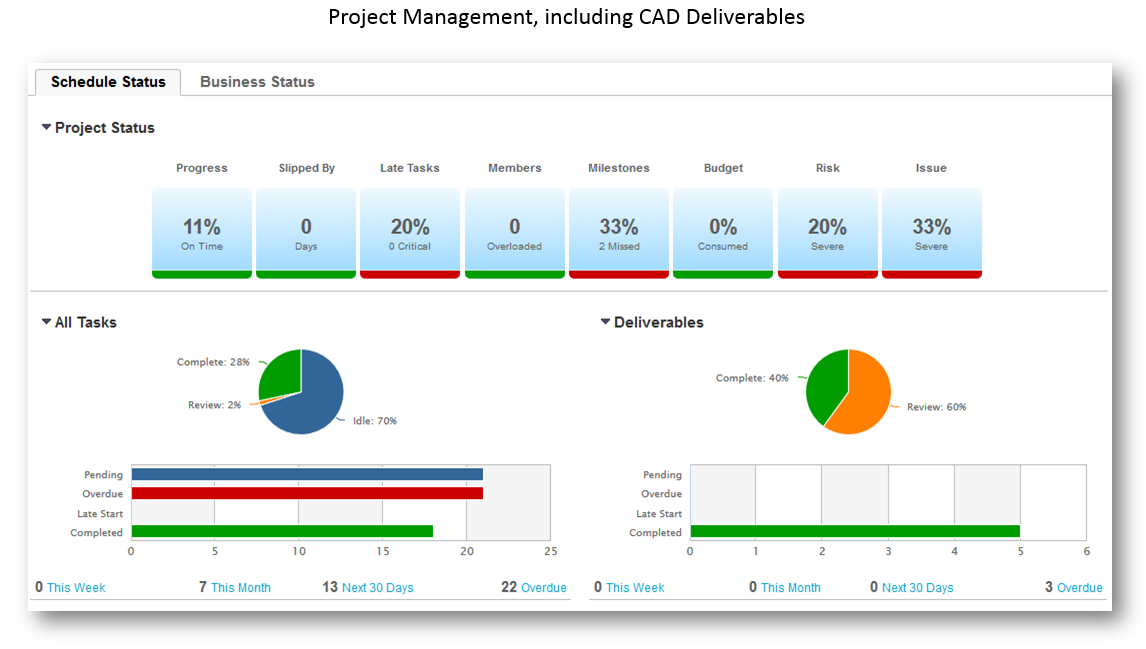Open the Budget 0% Consumed tile

723,232
